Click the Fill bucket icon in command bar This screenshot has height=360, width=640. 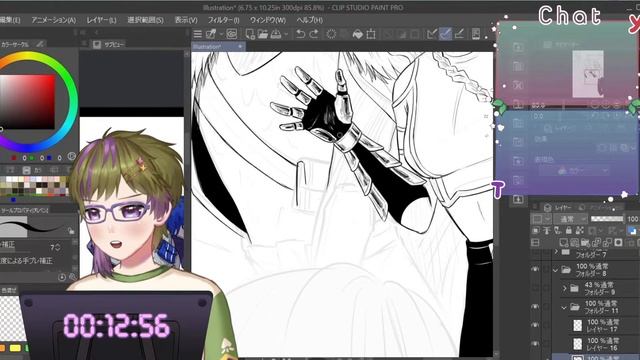click(x=358, y=34)
